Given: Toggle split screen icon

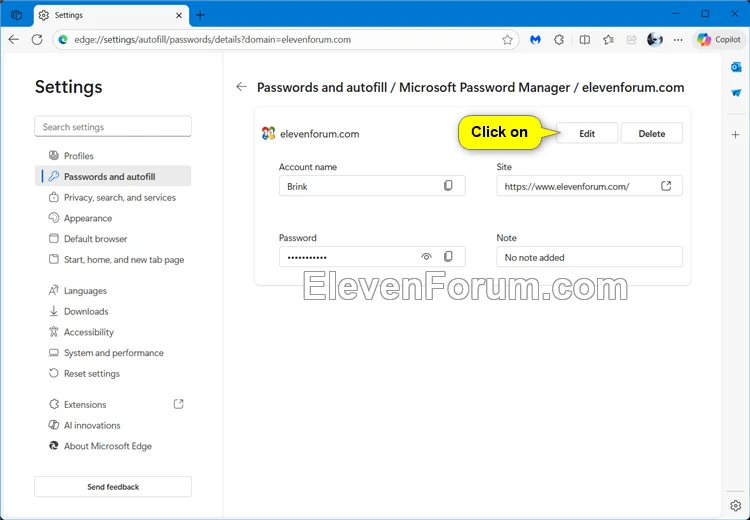Looking at the screenshot, I should tap(585, 40).
